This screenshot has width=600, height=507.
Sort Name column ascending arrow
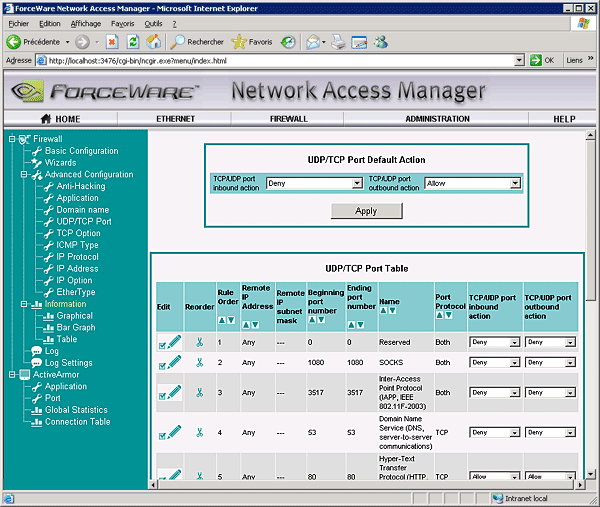(x=383, y=311)
